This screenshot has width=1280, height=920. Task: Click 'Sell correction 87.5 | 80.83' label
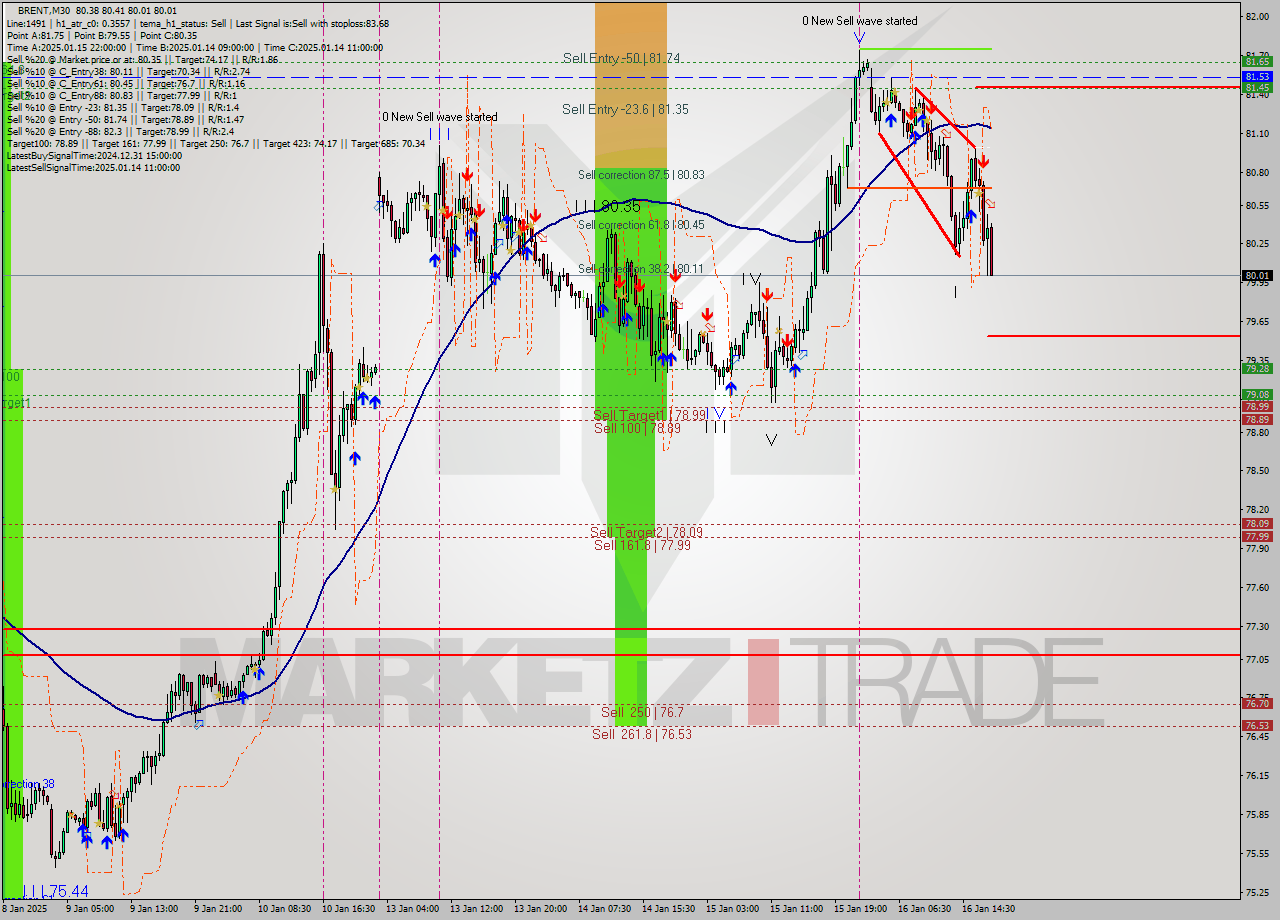[640, 175]
